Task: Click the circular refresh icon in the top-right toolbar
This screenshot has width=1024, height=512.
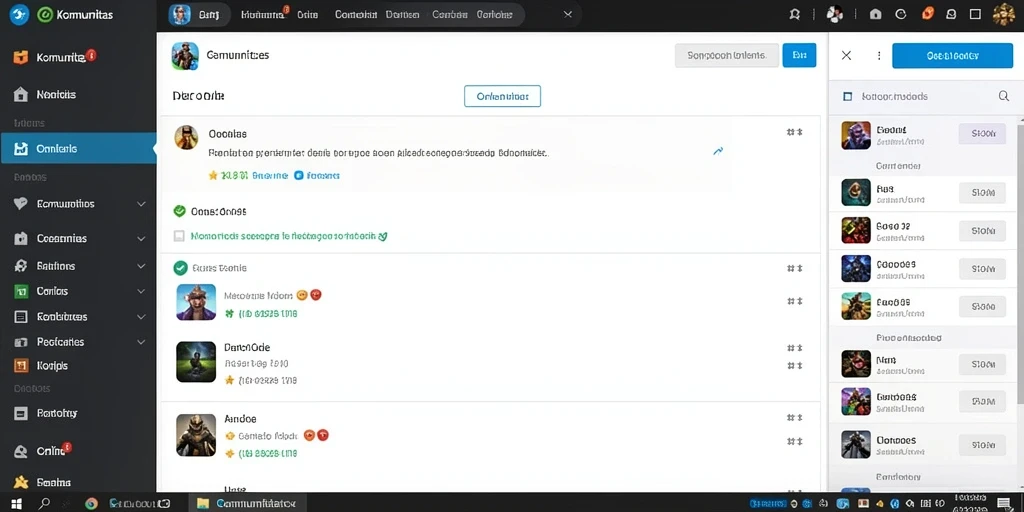Action: tap(901, 14)
